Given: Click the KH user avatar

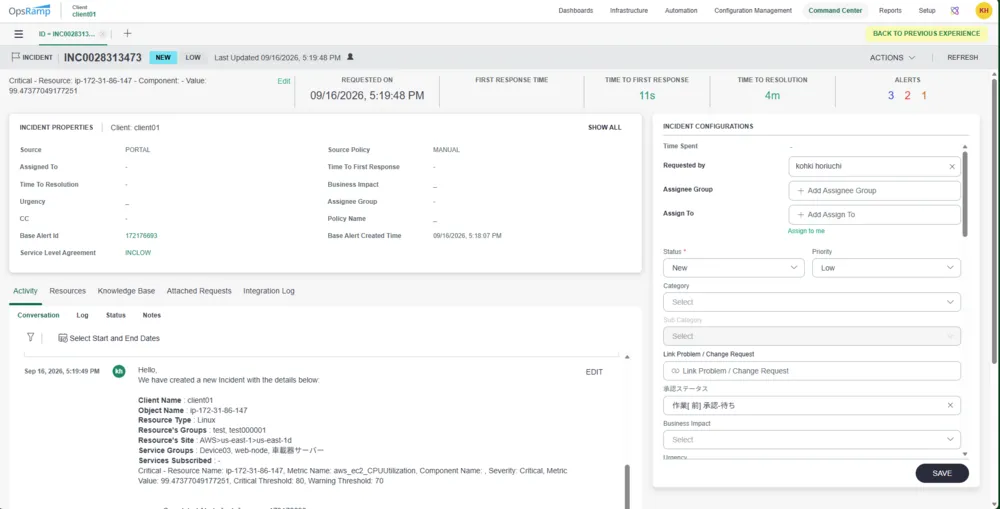Looking at the screenshot, I should [983, 10].
